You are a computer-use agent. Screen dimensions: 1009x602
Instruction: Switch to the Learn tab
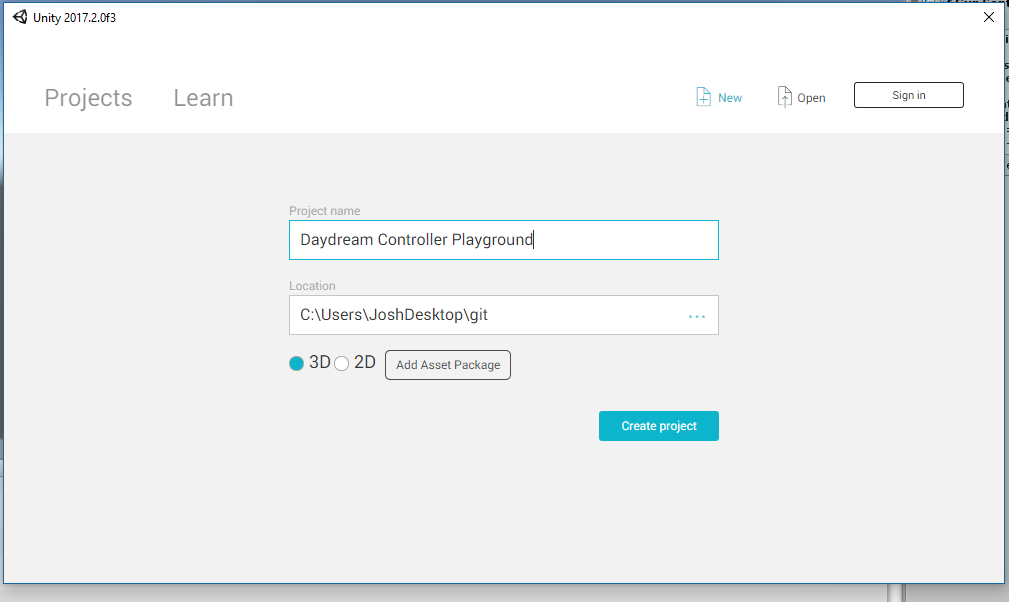[203, 98]
